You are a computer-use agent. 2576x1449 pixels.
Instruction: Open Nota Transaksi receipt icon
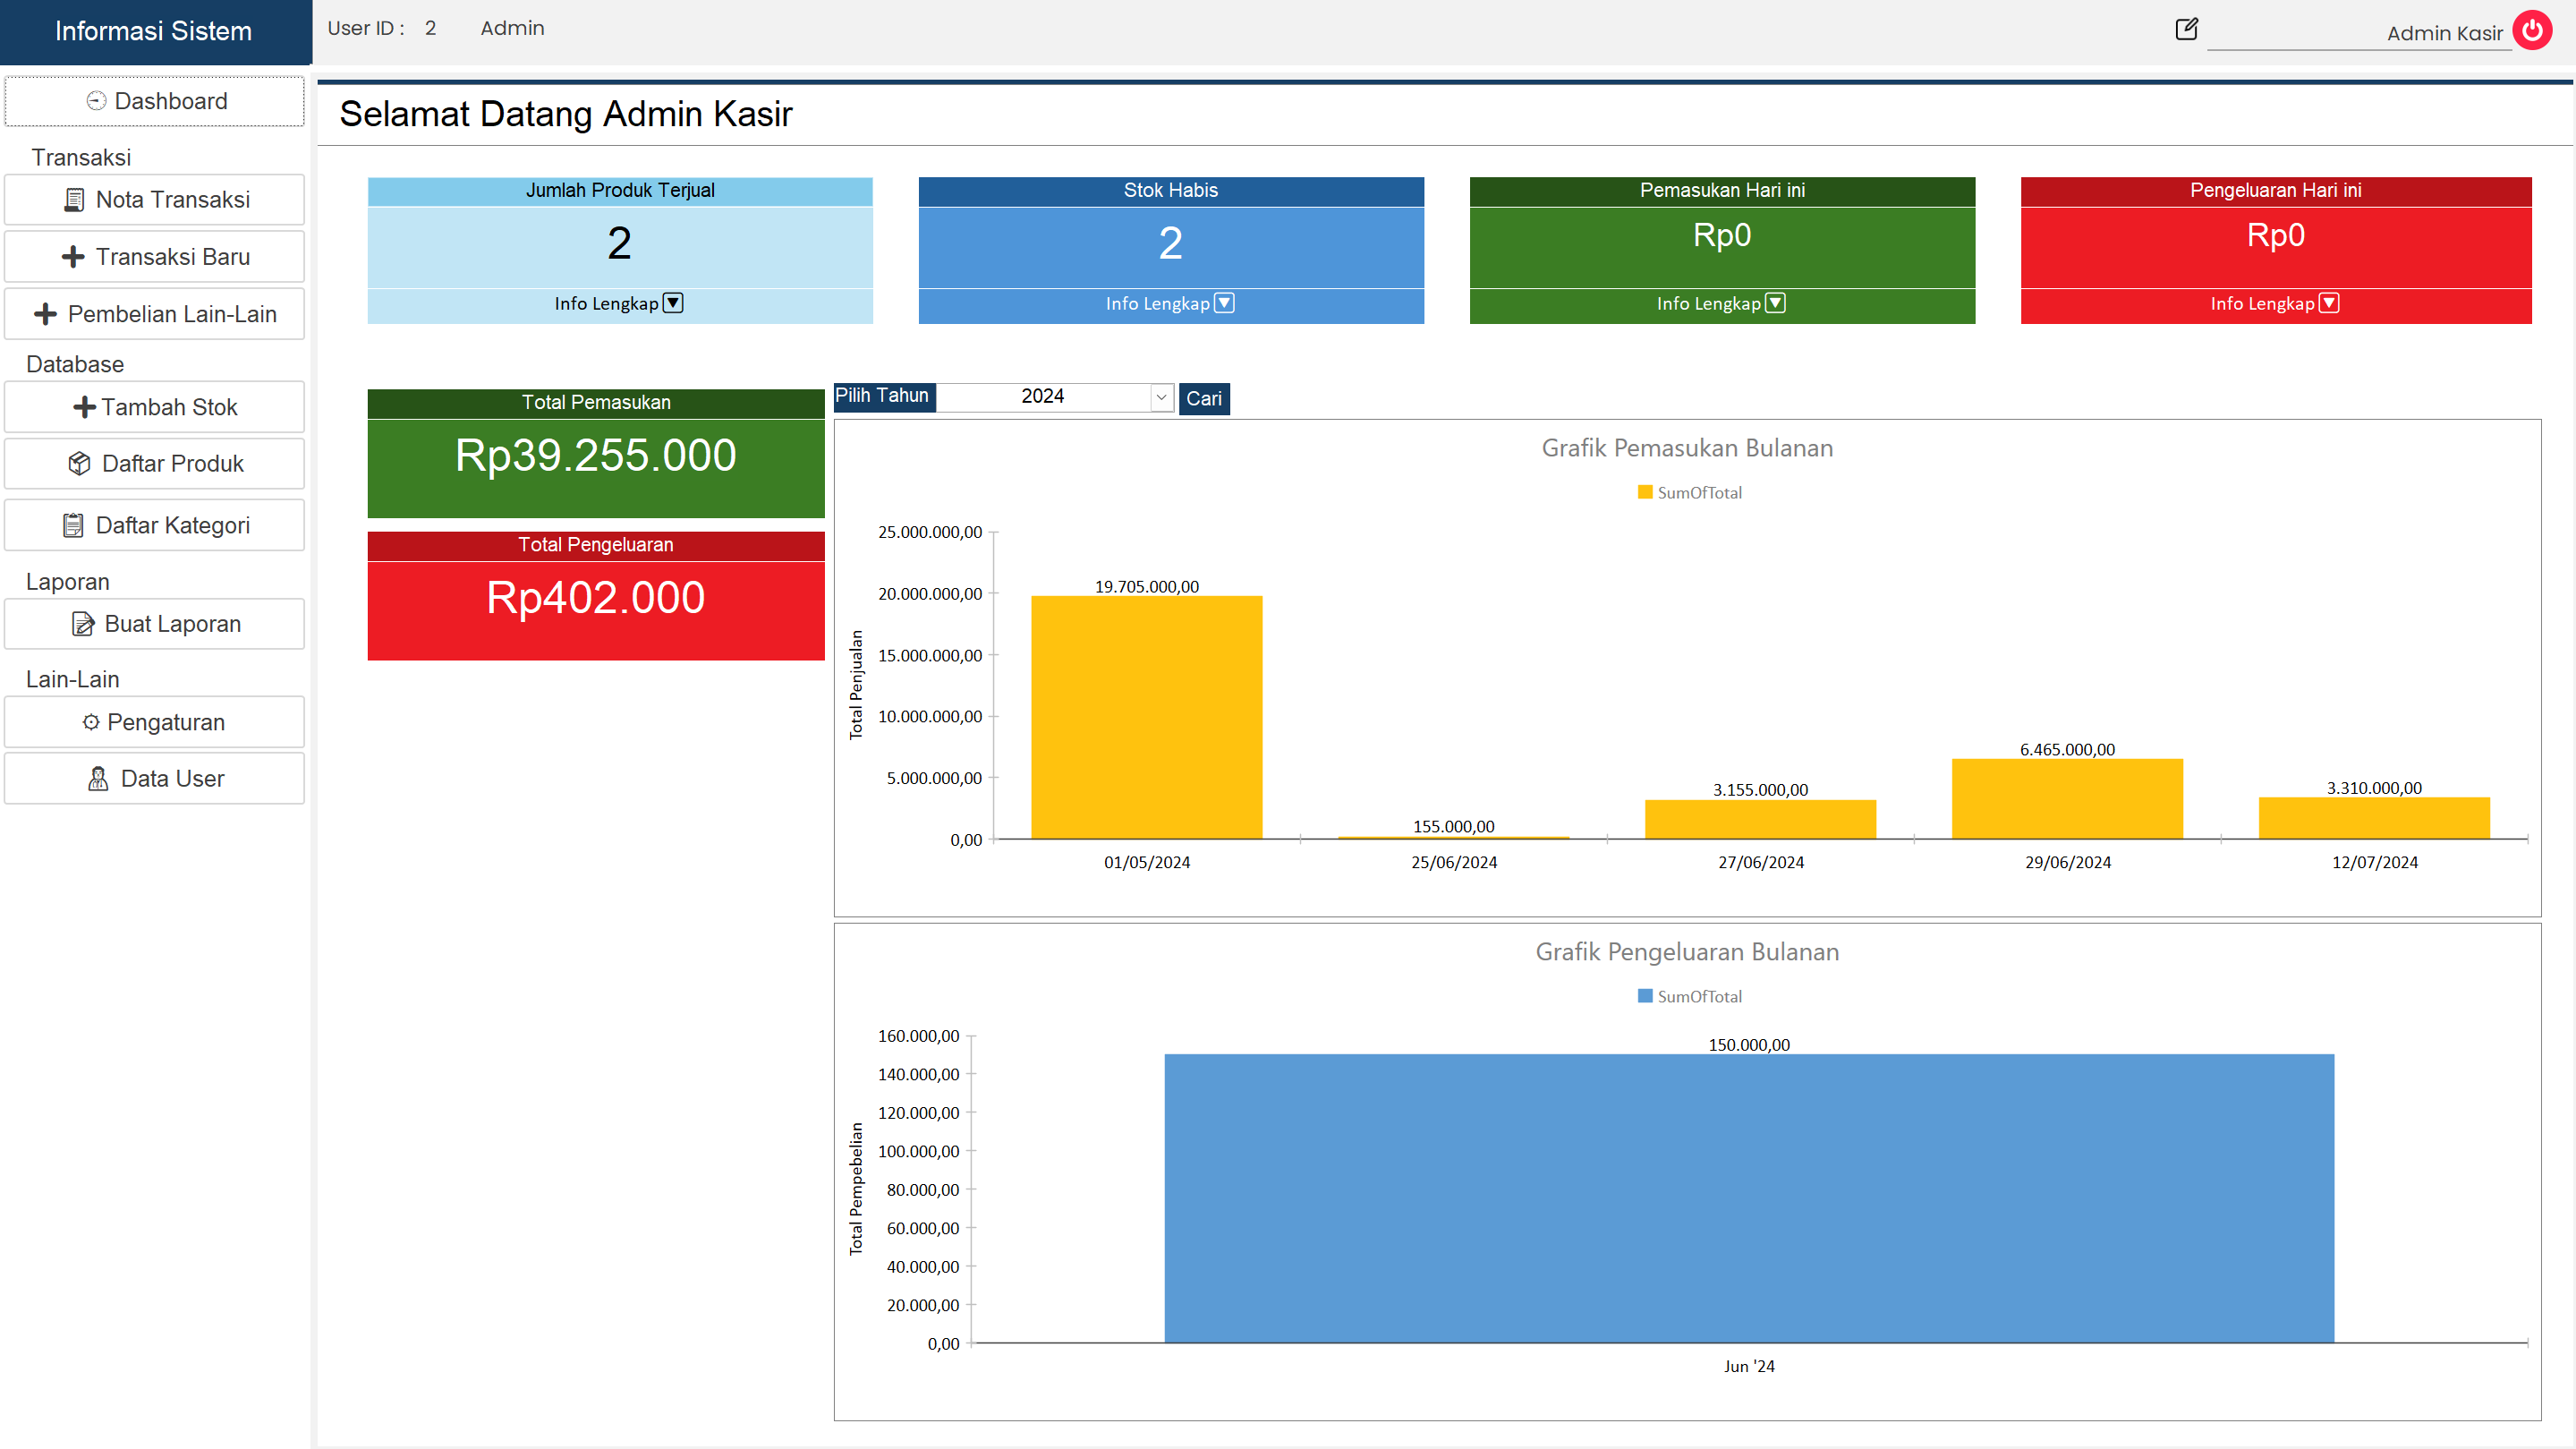pos(74,200)
